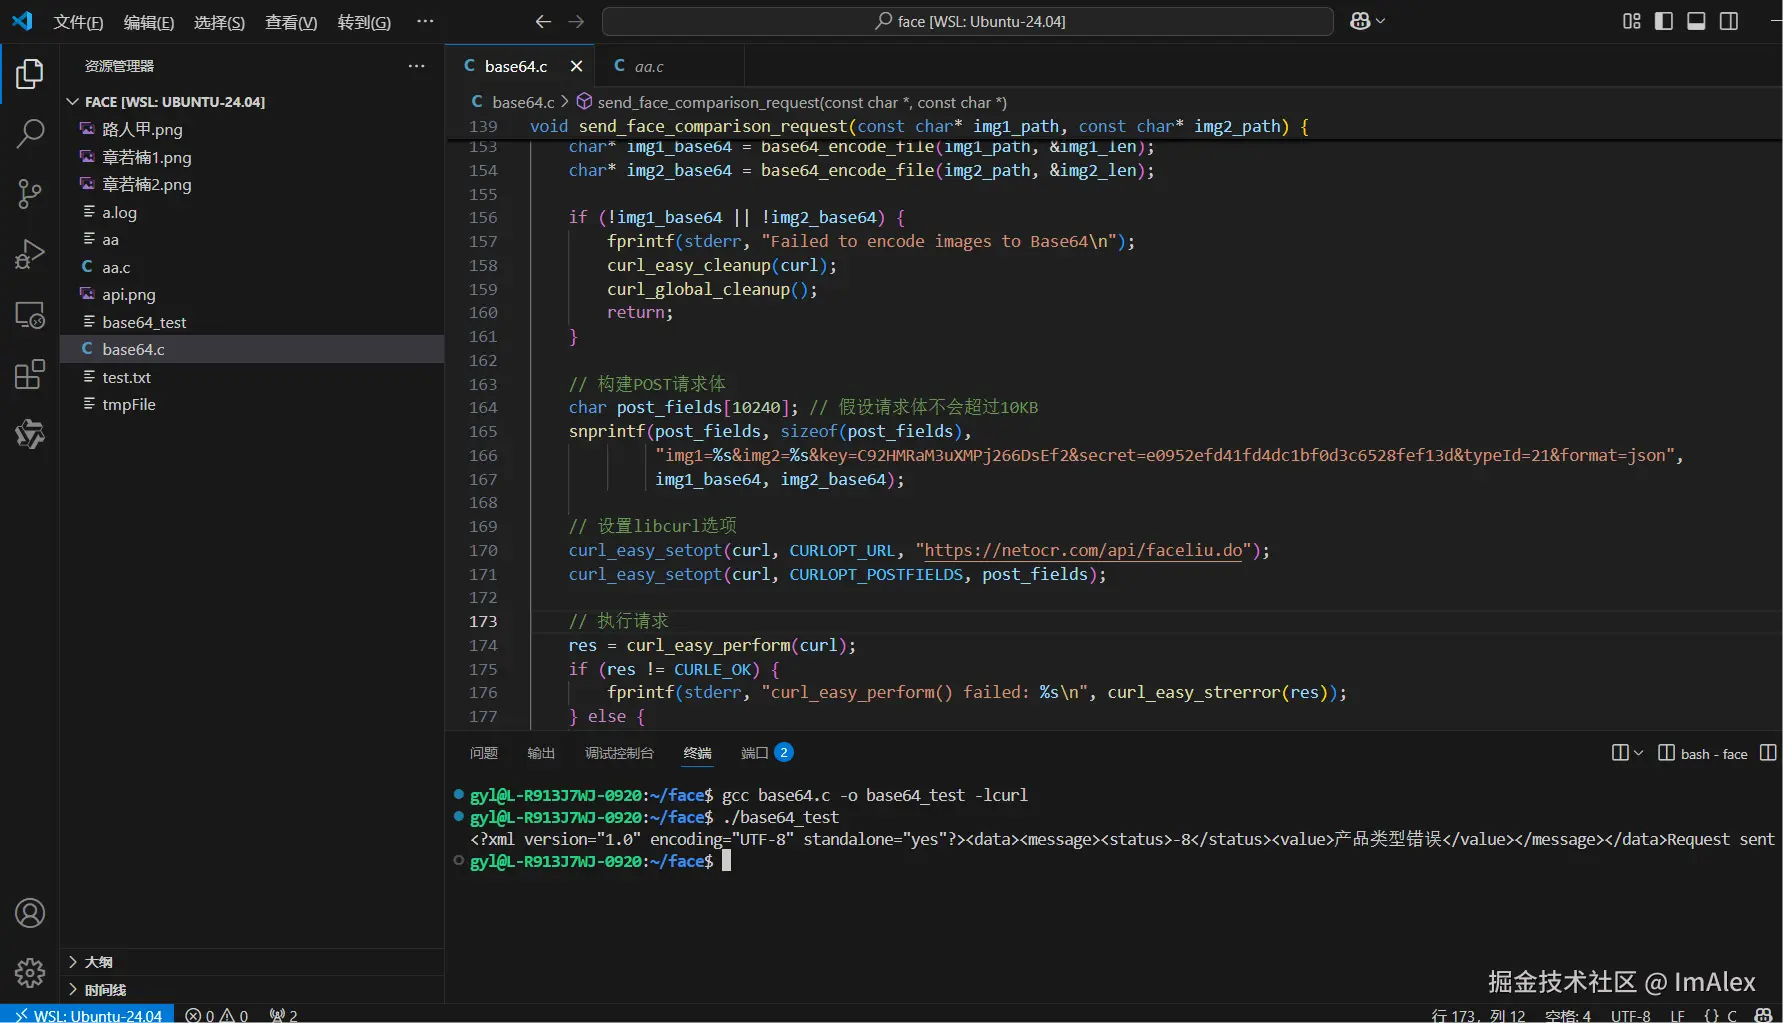Switch to the aa.c editor tab
1783x1023 pixels.
(x=648, y=66)
